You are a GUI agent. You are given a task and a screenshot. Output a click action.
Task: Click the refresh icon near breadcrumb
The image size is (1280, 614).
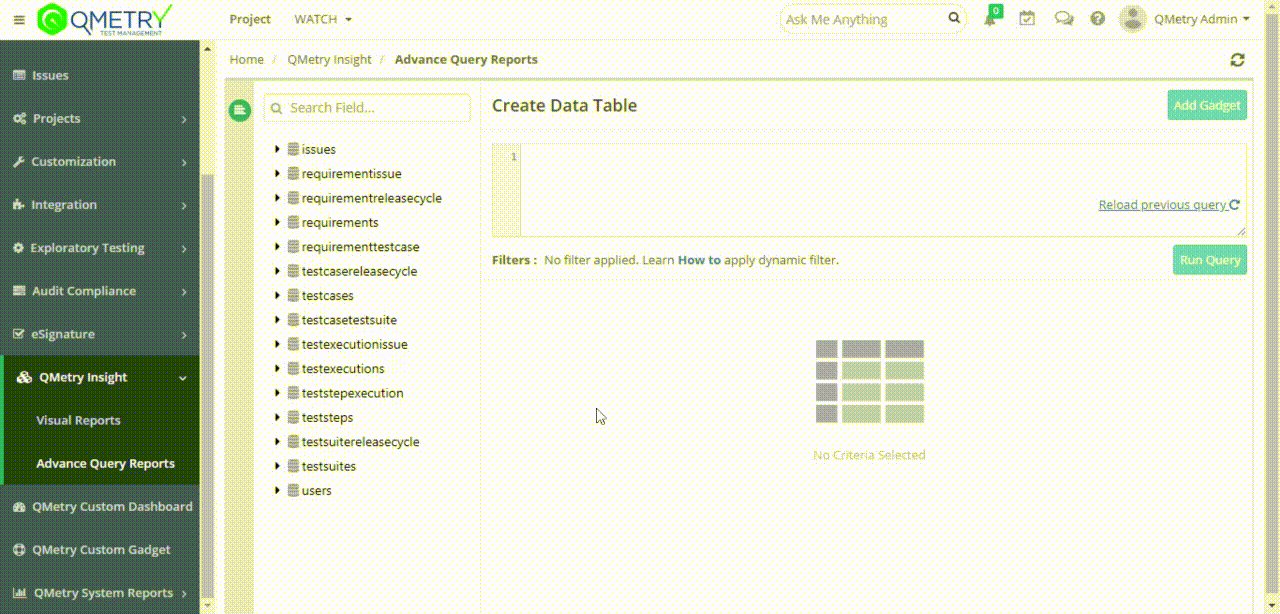pos(1237,60)
